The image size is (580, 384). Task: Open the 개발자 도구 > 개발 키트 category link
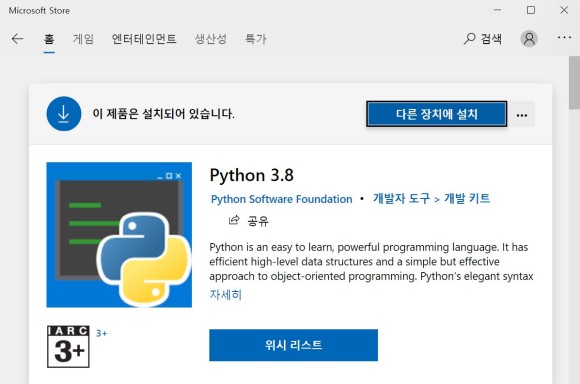(431, 199)
